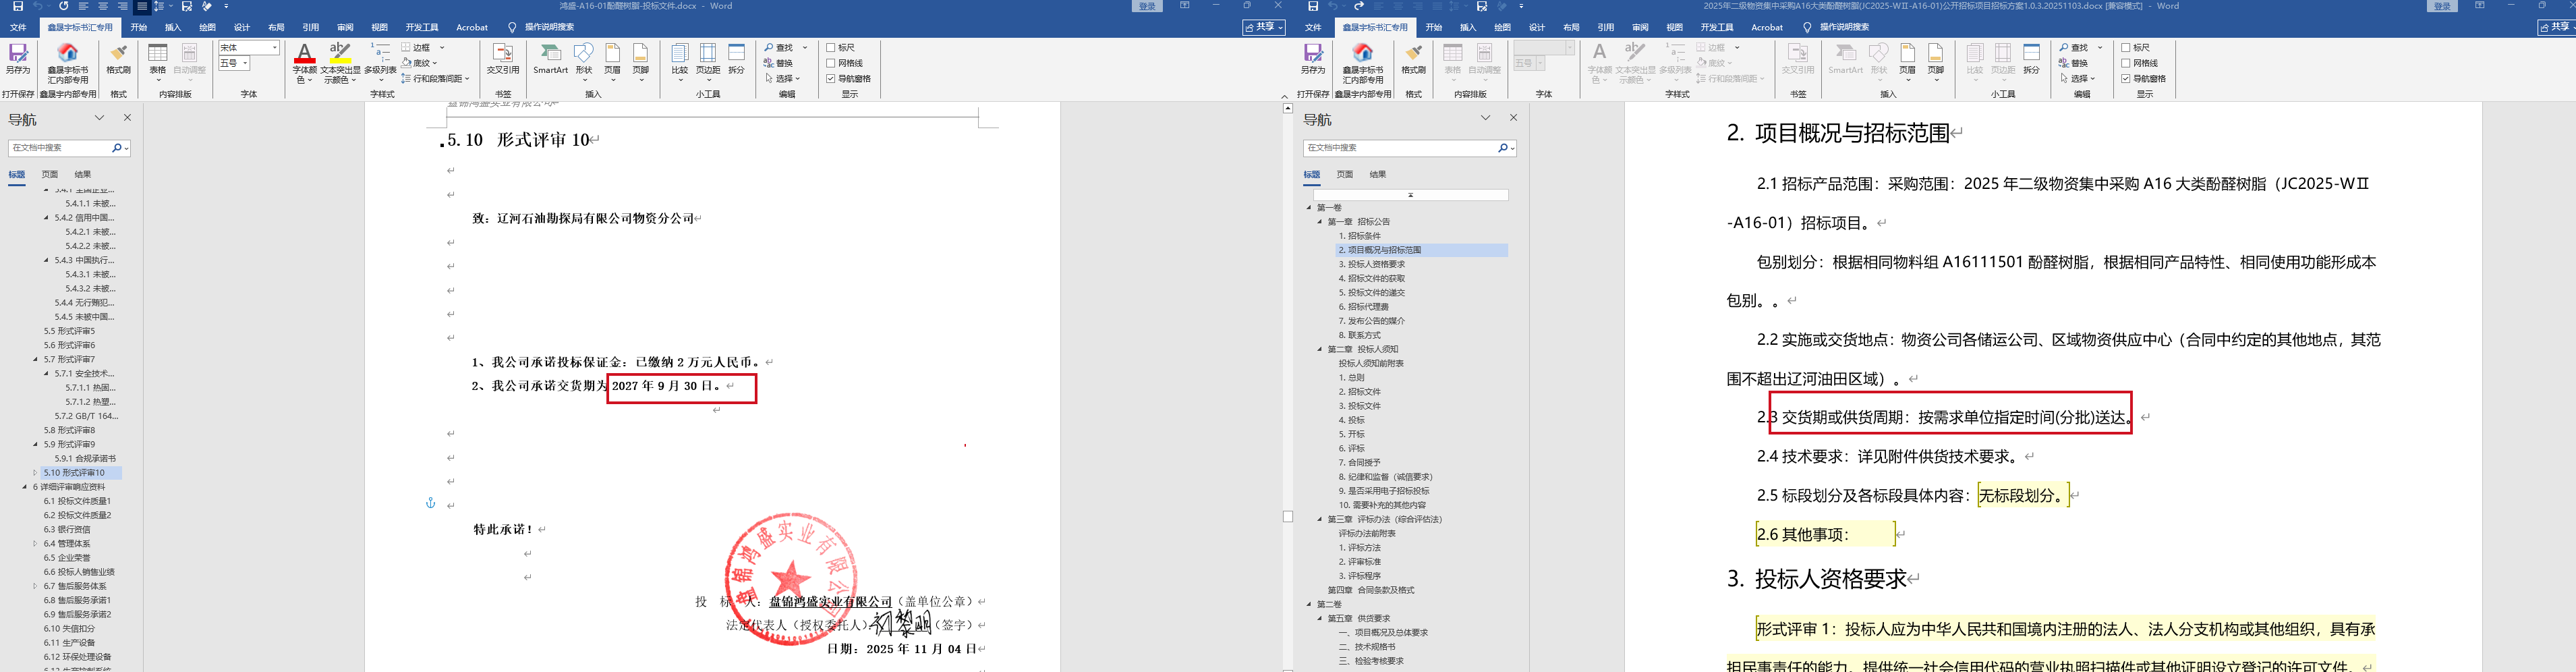Select 5.10 形式评审10 in left navigation
This screenshot has width=2576, height=672.
(75, 472)
